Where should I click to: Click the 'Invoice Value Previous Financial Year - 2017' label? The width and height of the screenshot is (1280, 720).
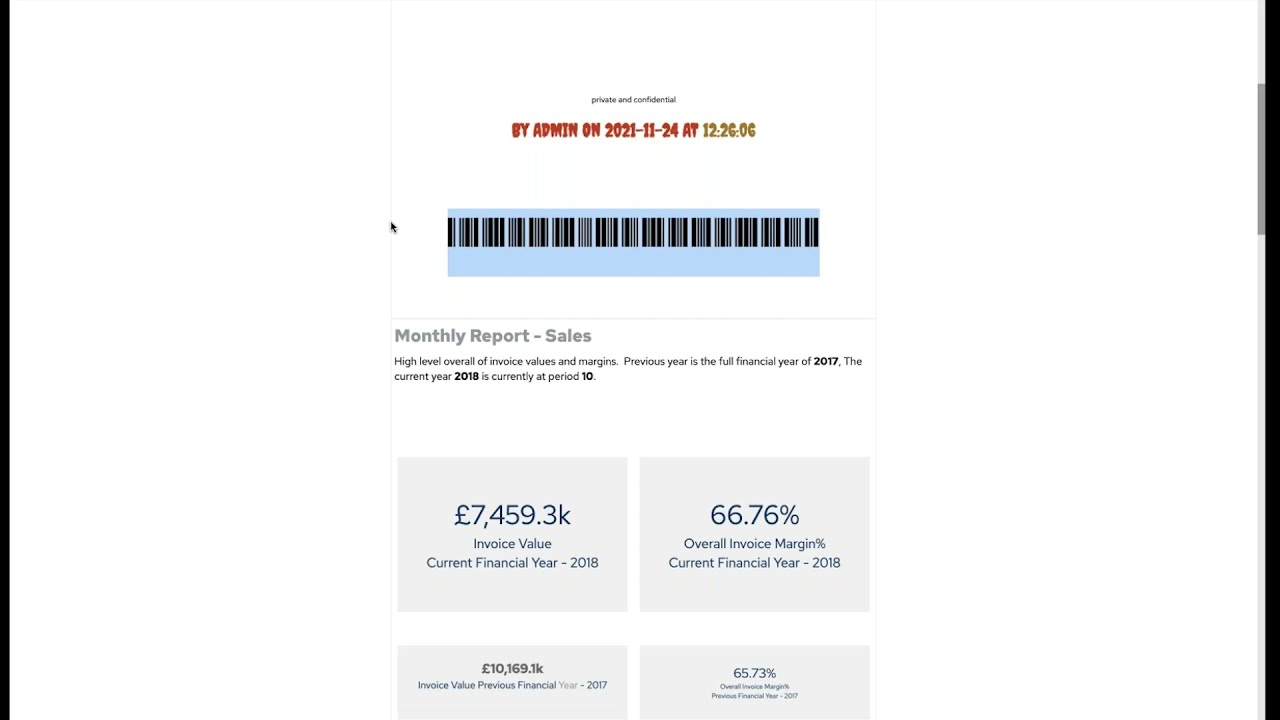point(512,686)
